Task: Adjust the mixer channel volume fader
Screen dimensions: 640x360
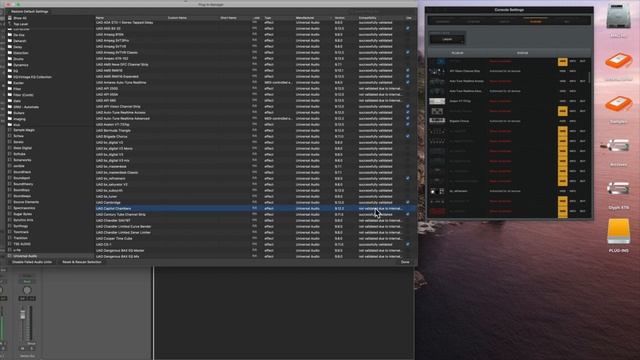Action: coord(23,315)
